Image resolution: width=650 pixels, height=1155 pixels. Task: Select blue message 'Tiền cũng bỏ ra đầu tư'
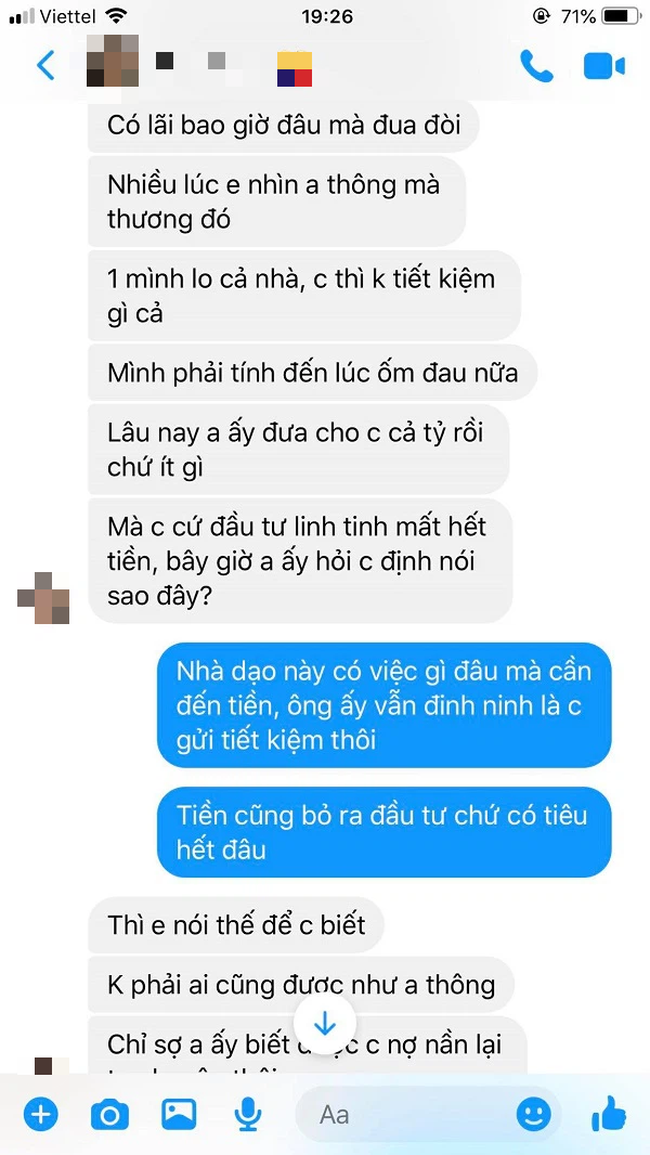click(384, 832)
